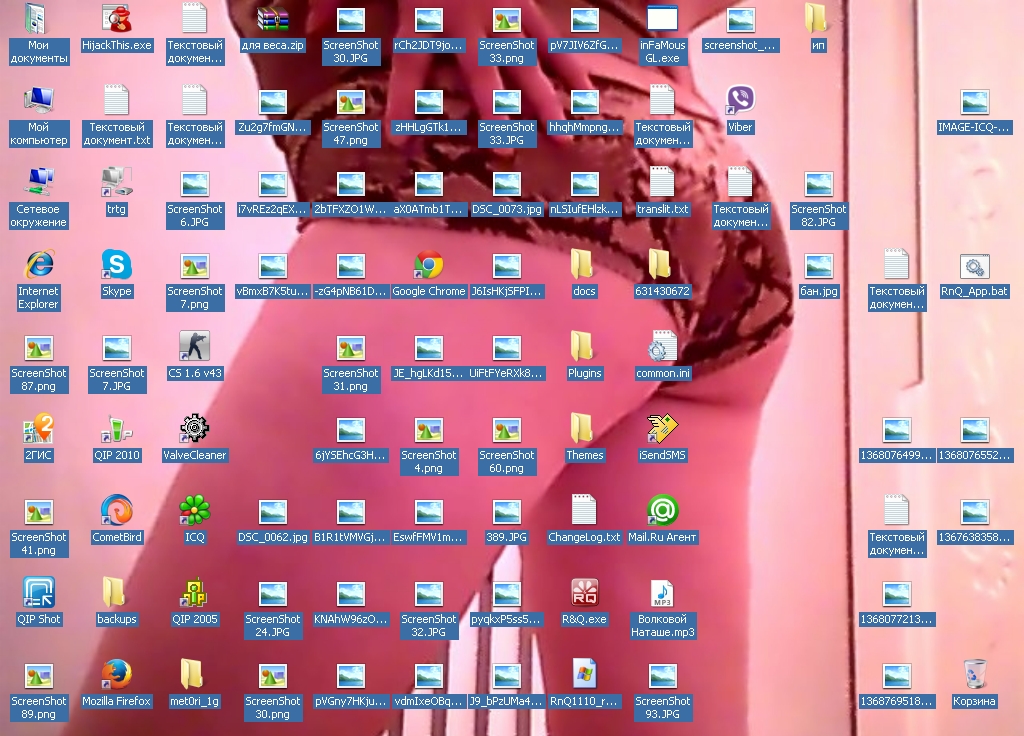Click the inFaMous GL.exe icon
Screen dimensions: 1024x736
pyautogui.click(x=662, y=19)
